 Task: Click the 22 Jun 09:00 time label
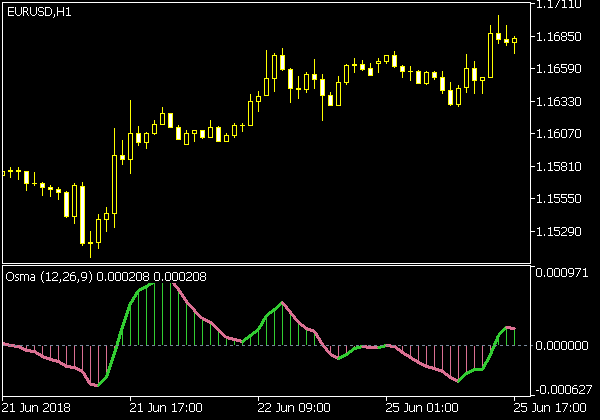(294, 408)
